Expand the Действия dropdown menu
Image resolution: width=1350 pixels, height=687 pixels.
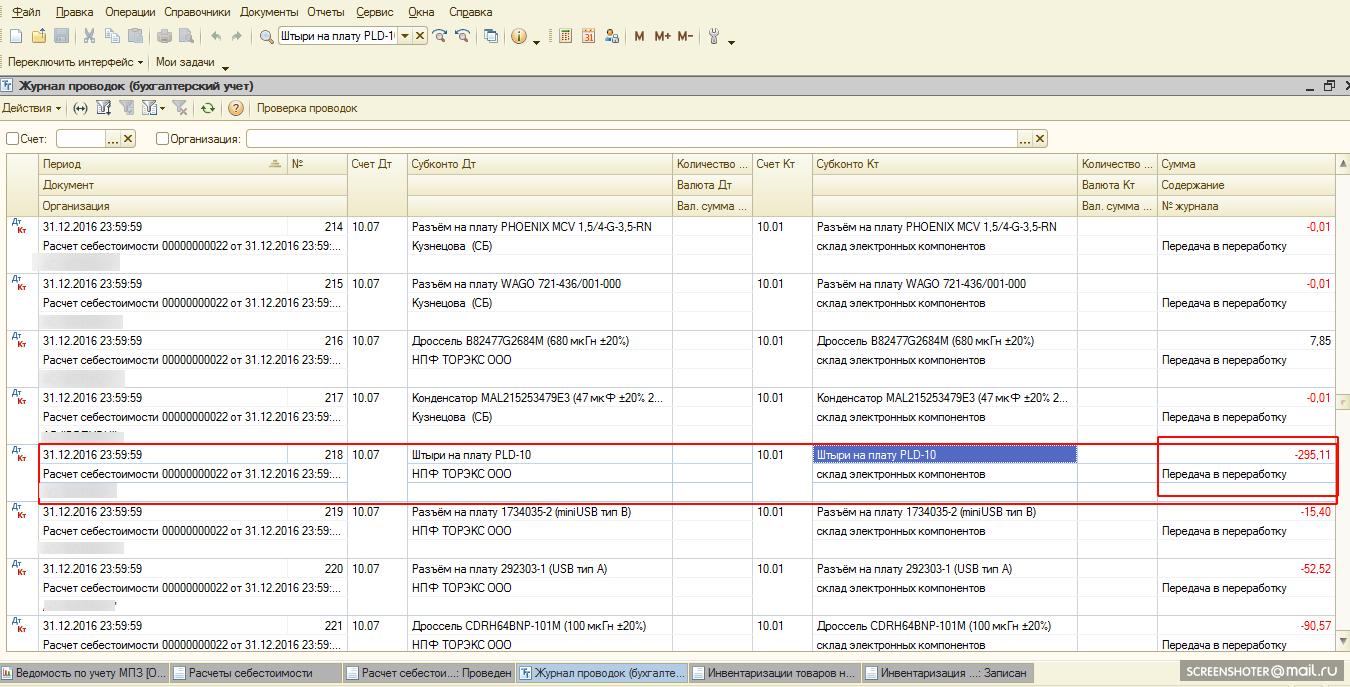[31, 108]
